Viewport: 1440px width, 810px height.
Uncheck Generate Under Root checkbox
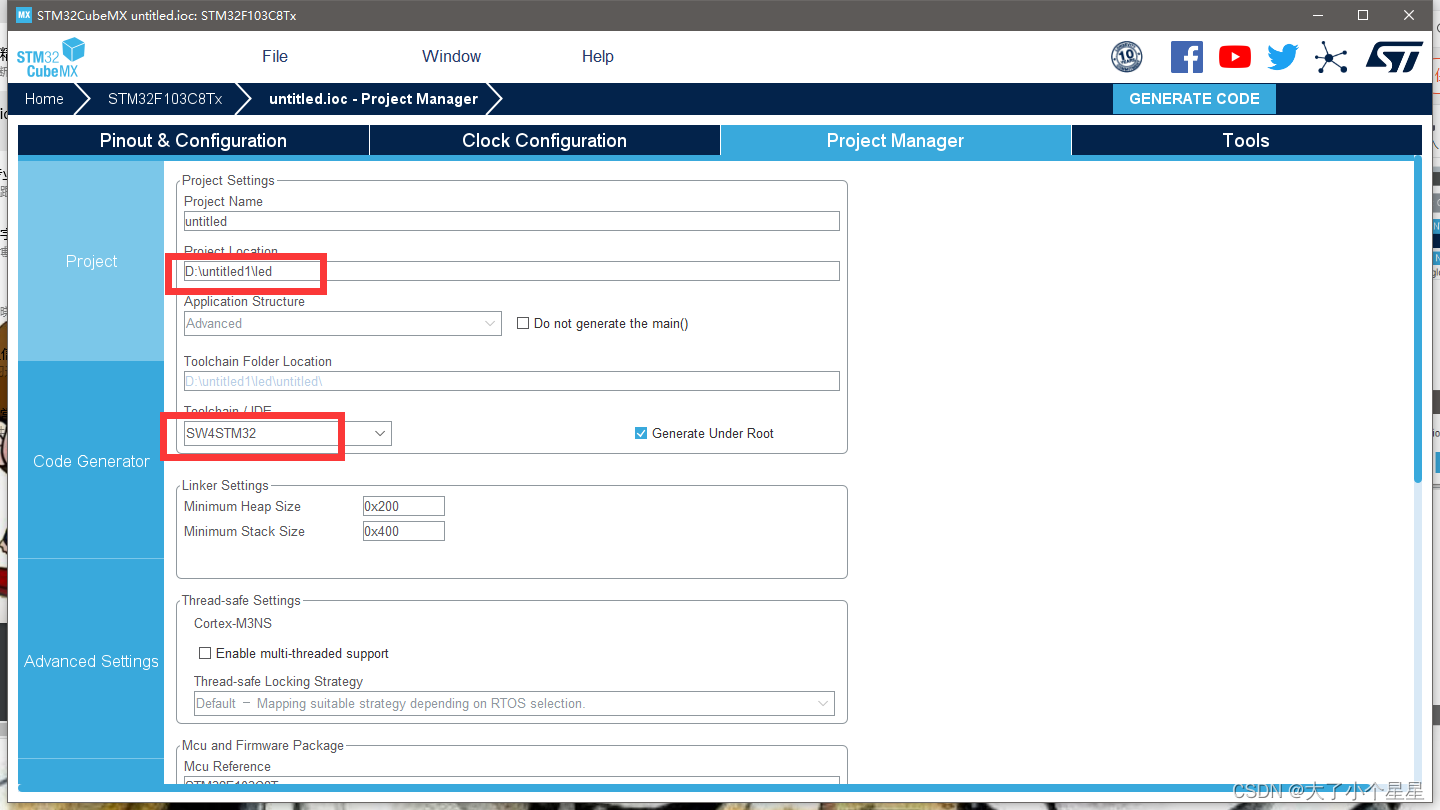[x=641, y=433]
